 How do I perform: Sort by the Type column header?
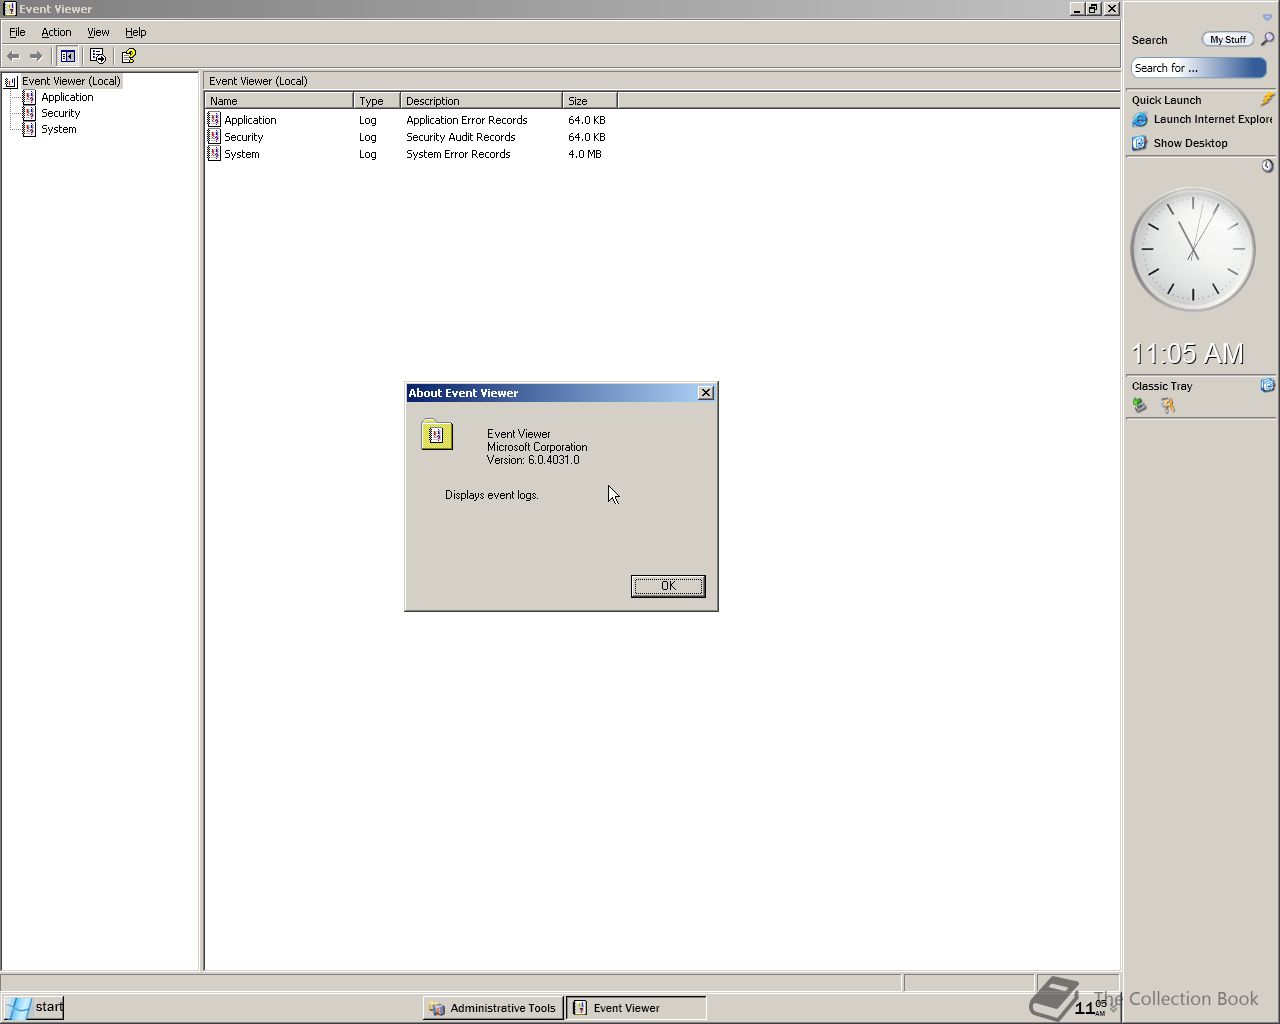377,101
